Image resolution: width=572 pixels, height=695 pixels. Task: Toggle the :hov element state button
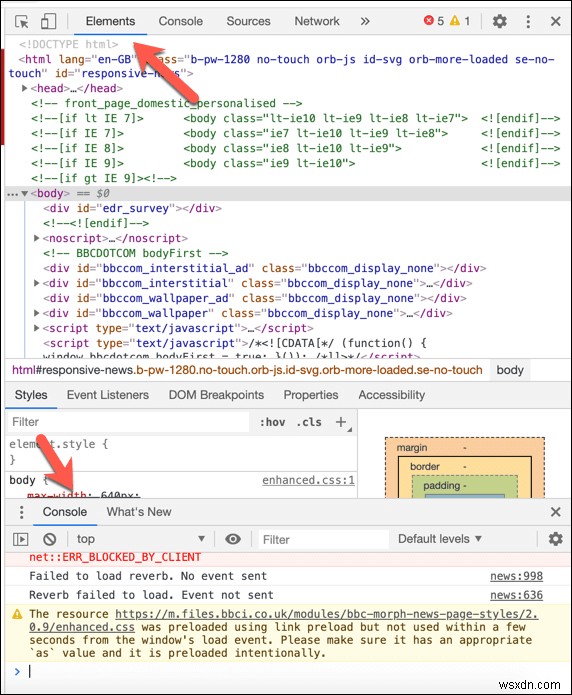[272, 422]
